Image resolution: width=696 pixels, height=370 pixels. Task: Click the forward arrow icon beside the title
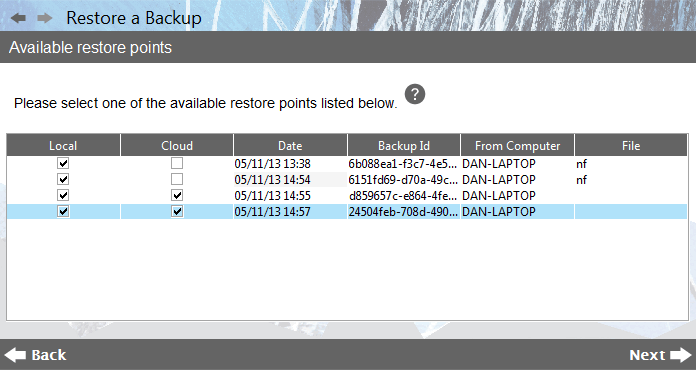(x=45, y=18)
